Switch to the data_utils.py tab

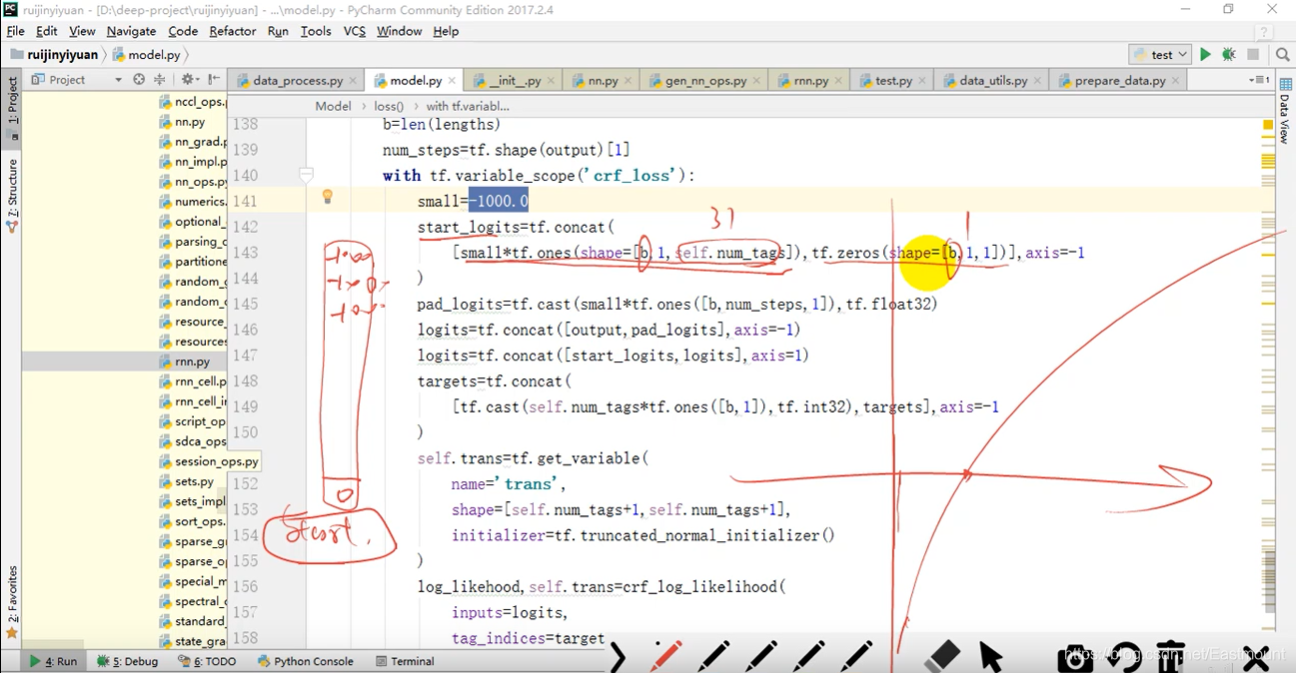(x=993, y=81)
